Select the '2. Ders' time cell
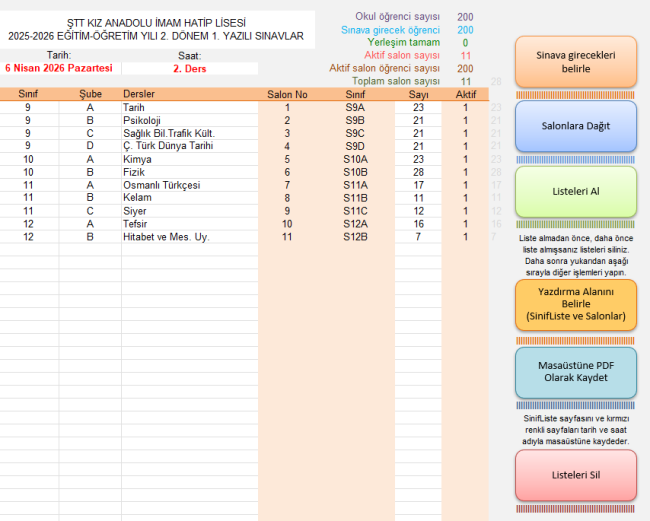Viewport: 650px width, 521px height. (x=189, y=69)
